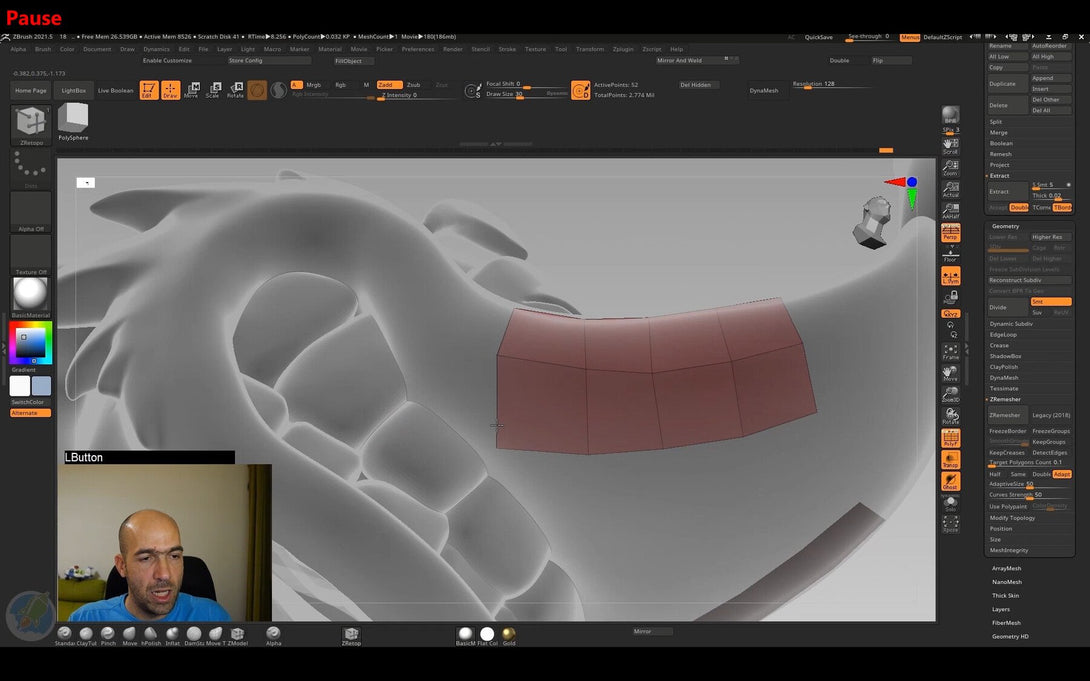Toggle Zadd sculpting mode

coord(389,85)
